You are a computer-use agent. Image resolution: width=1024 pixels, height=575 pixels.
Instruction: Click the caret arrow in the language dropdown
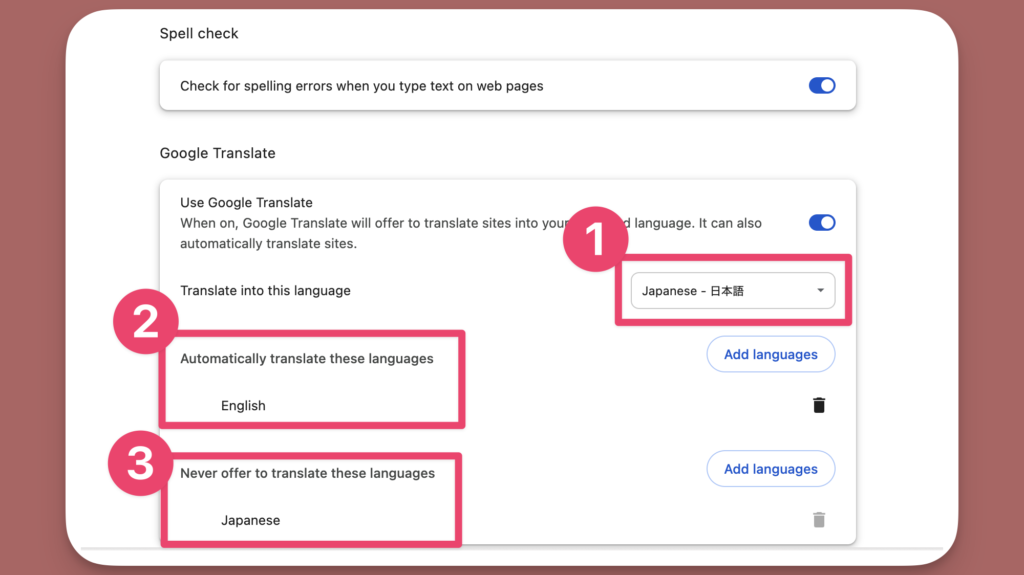(820, 291)
